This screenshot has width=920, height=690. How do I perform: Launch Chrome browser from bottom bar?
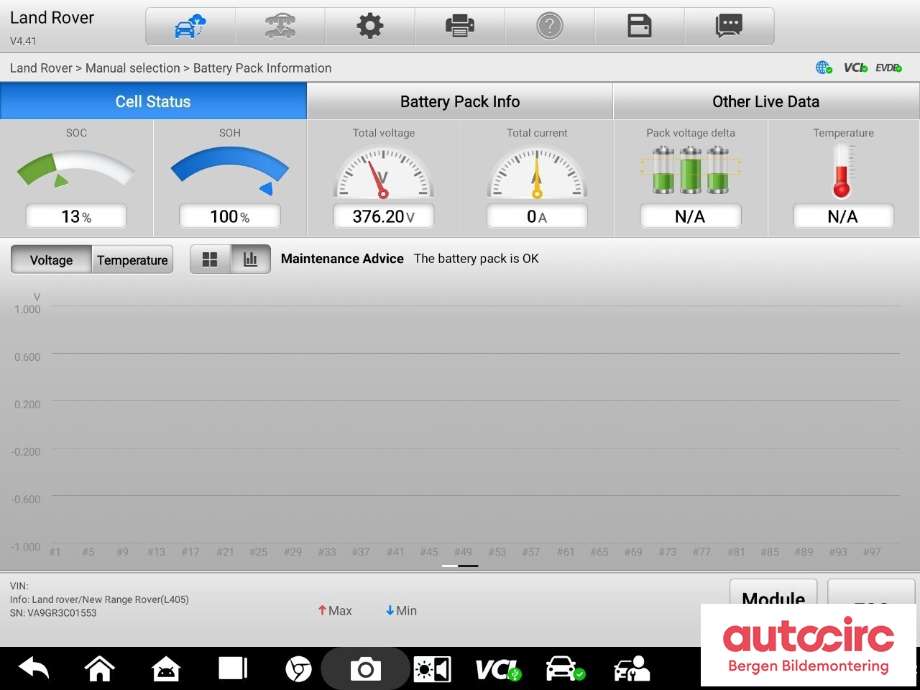pos(298,669)
